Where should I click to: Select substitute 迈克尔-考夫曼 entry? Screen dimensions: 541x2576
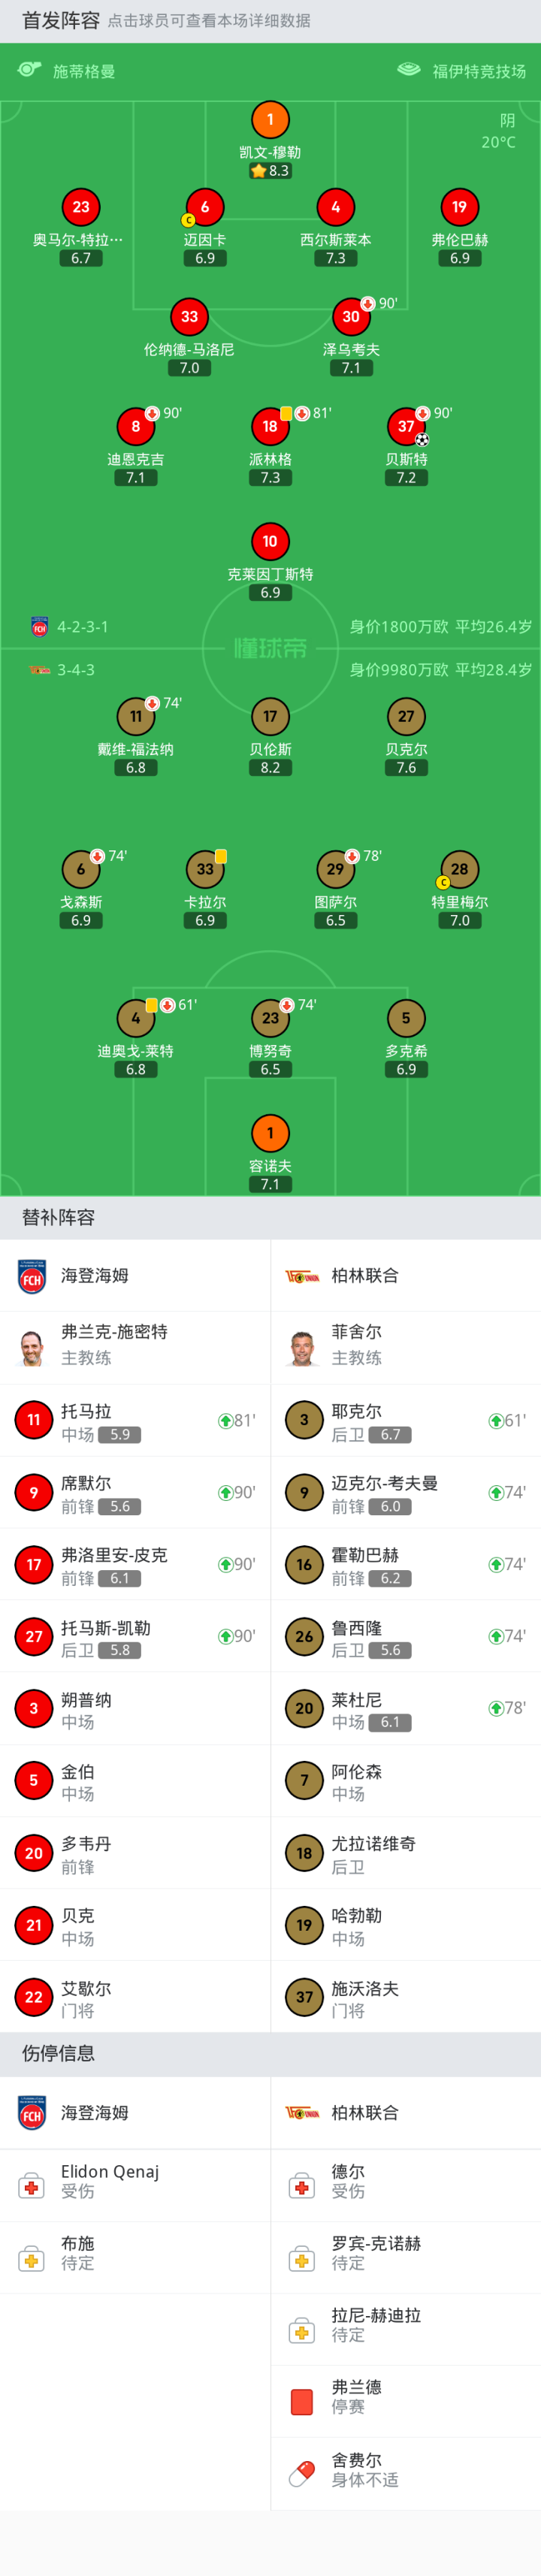click(405, 1492)
